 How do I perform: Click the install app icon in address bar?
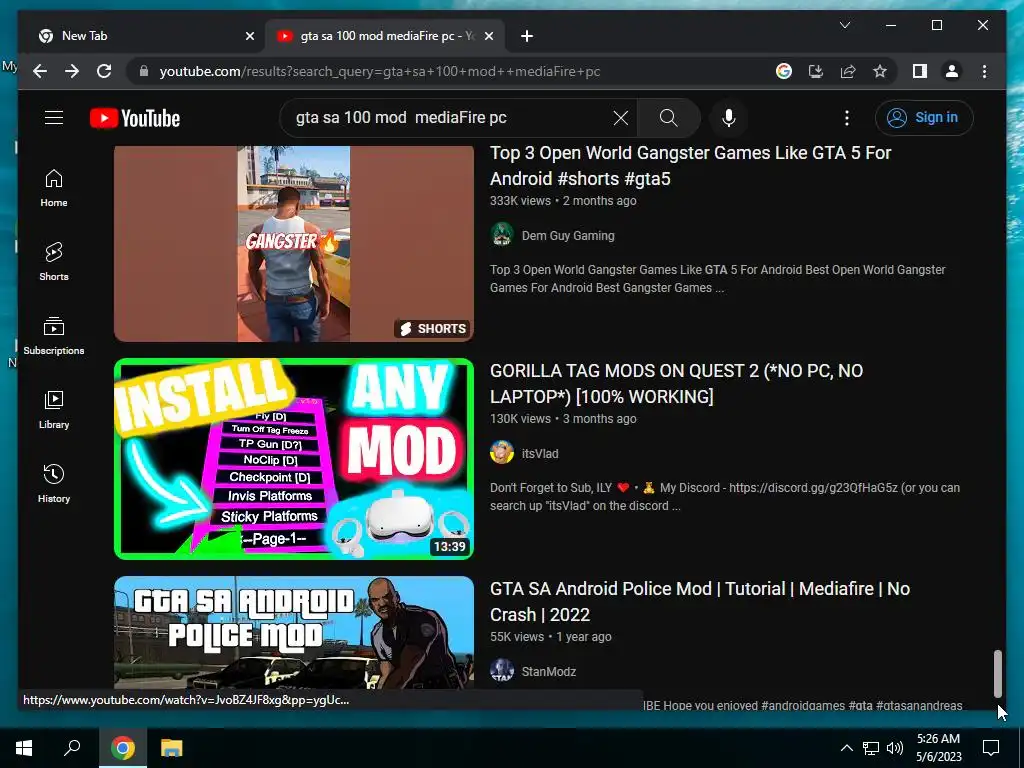tap(816, 71)
